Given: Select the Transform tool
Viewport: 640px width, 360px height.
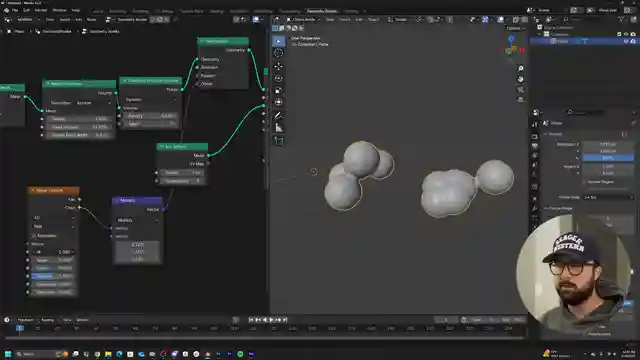Looking at the screenshot, I should 278,102.
